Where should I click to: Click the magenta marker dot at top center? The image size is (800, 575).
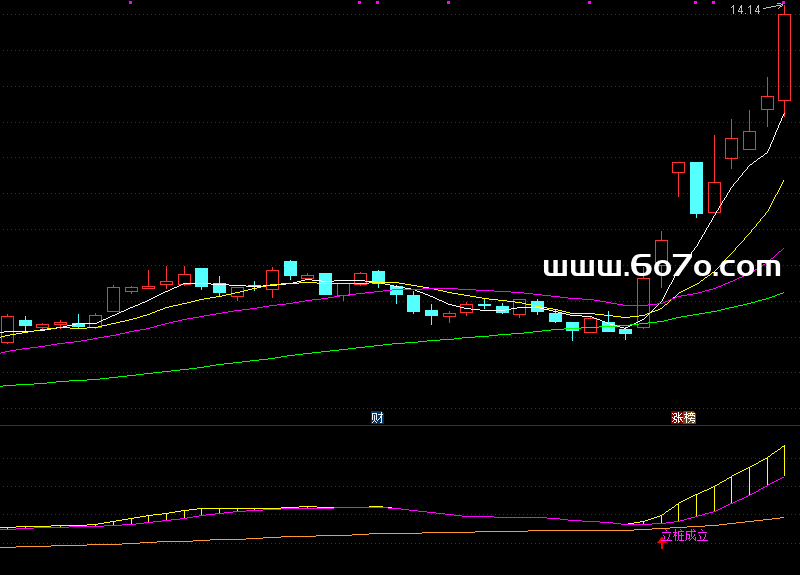[x=376, y=2]
